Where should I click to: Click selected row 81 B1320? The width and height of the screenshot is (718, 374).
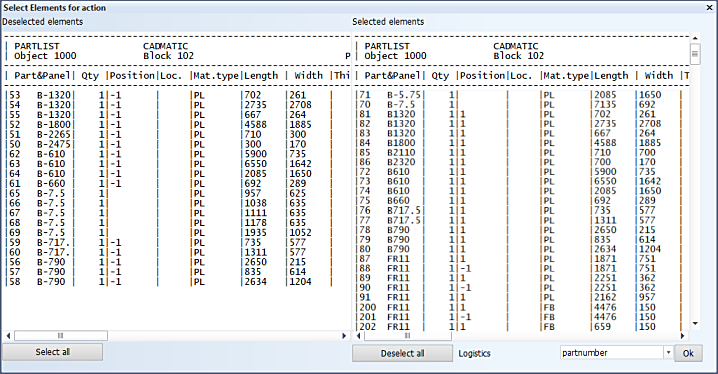(x=522, y=114)
